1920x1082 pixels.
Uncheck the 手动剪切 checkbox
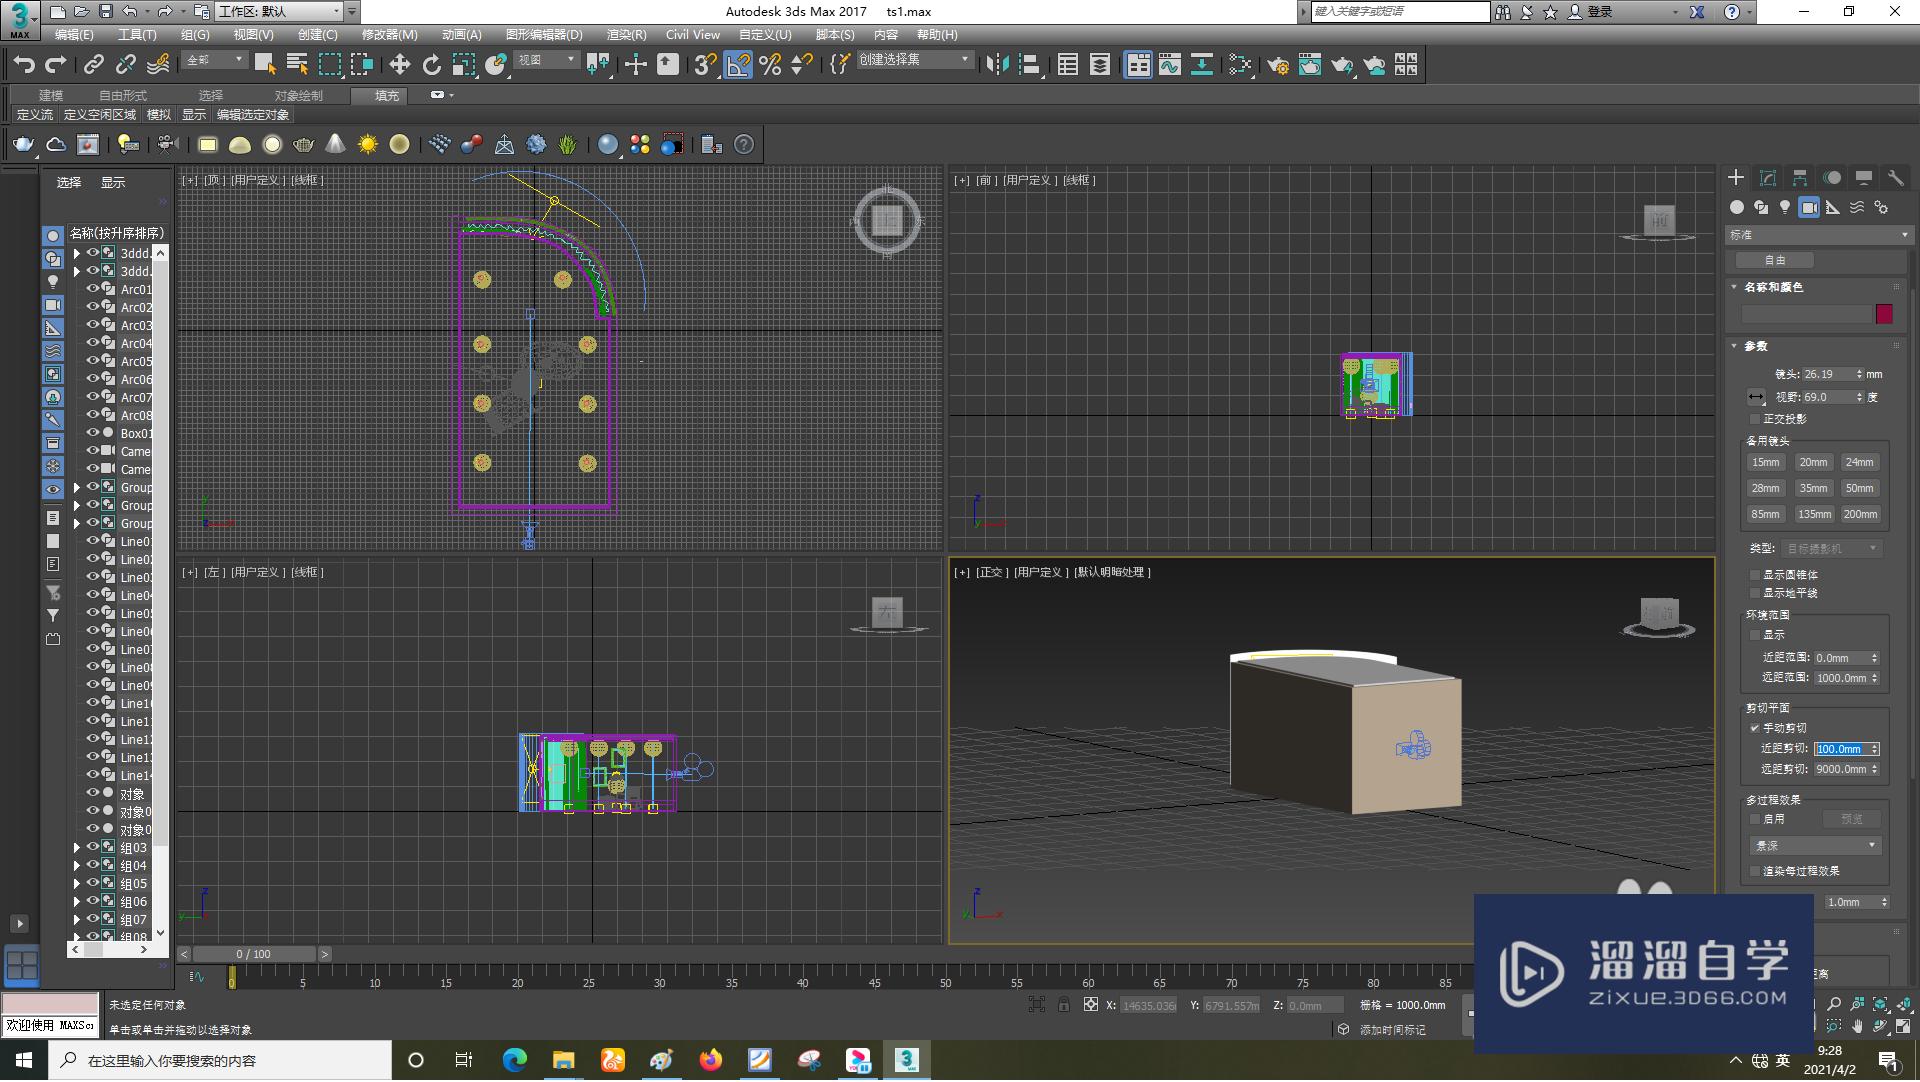(x=1755, y=728)
